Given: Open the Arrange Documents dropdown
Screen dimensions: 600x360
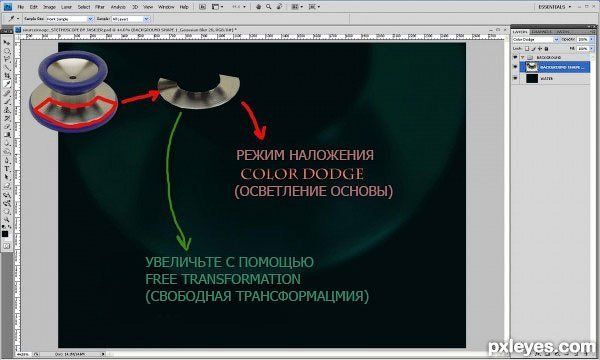Looking at the screenshot, I should coord(297,7).
